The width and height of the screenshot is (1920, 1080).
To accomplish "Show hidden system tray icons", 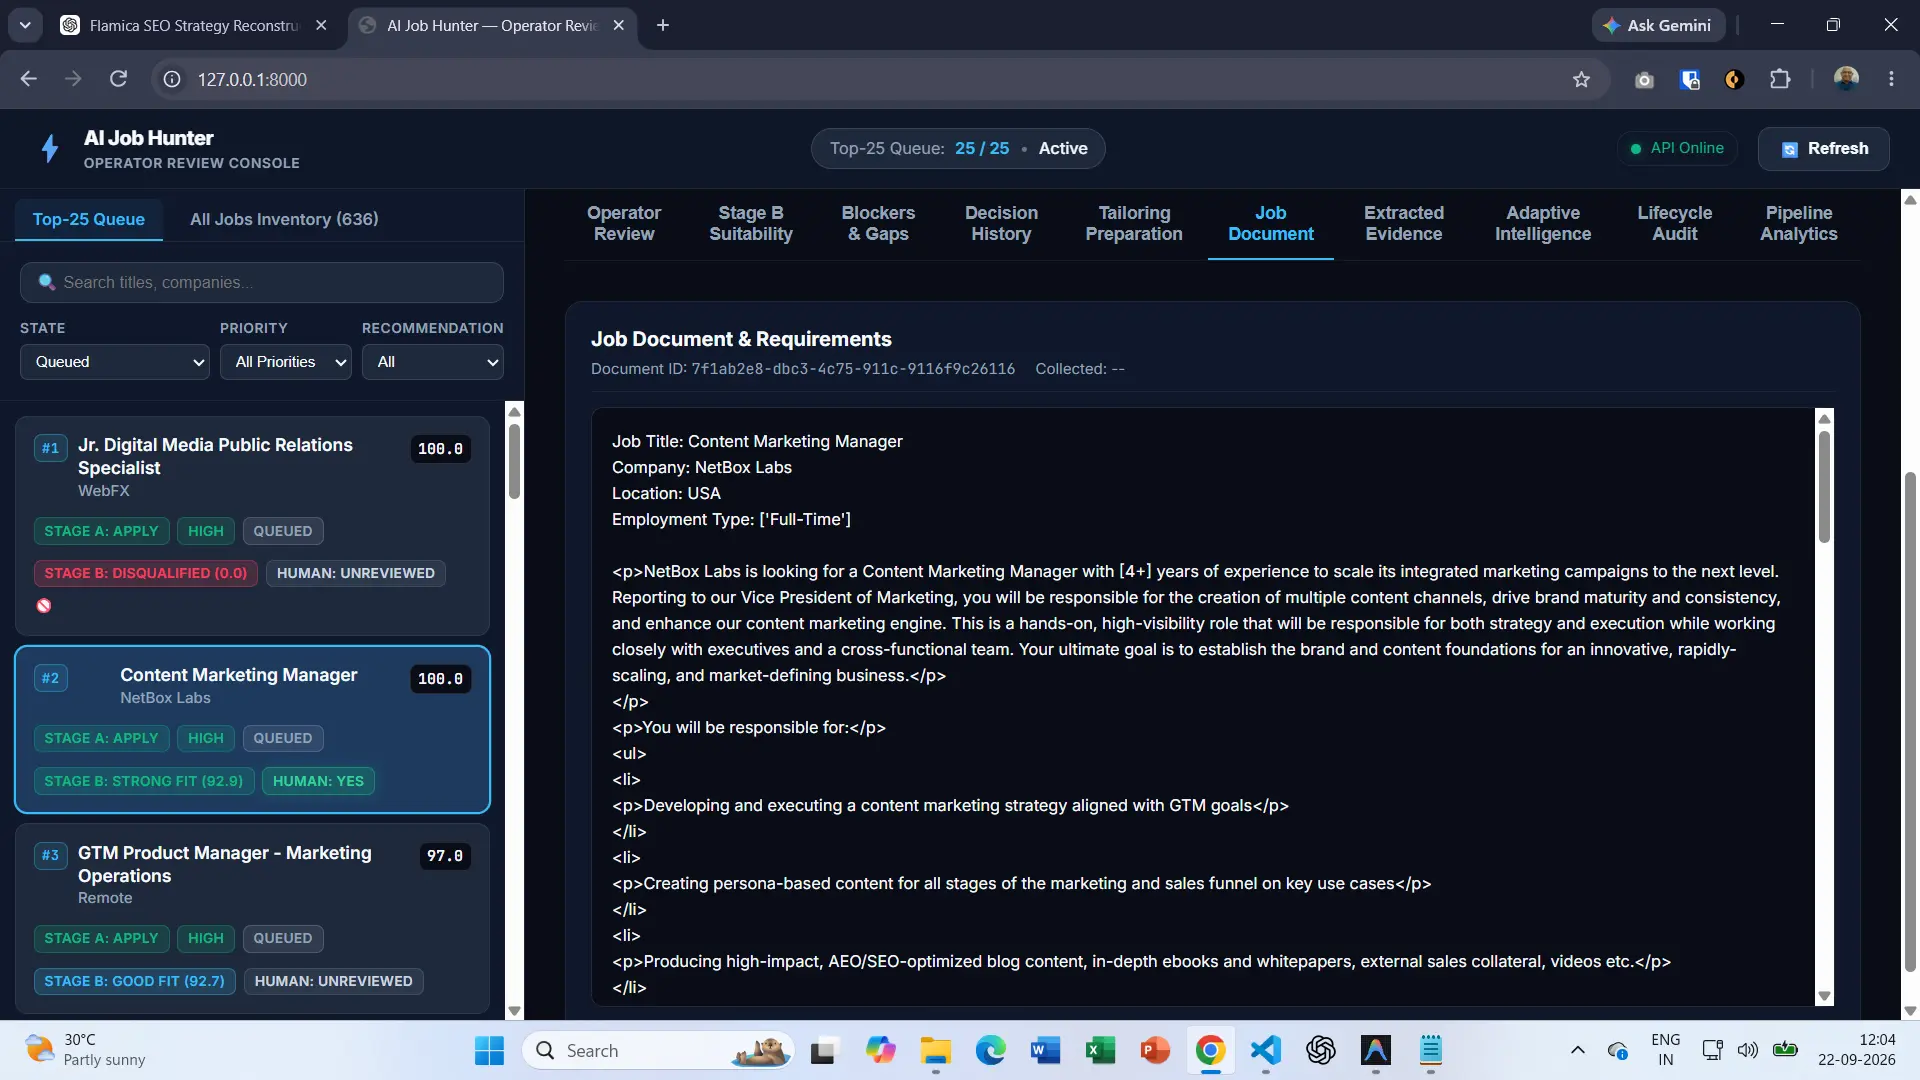I will 1577,1051.
